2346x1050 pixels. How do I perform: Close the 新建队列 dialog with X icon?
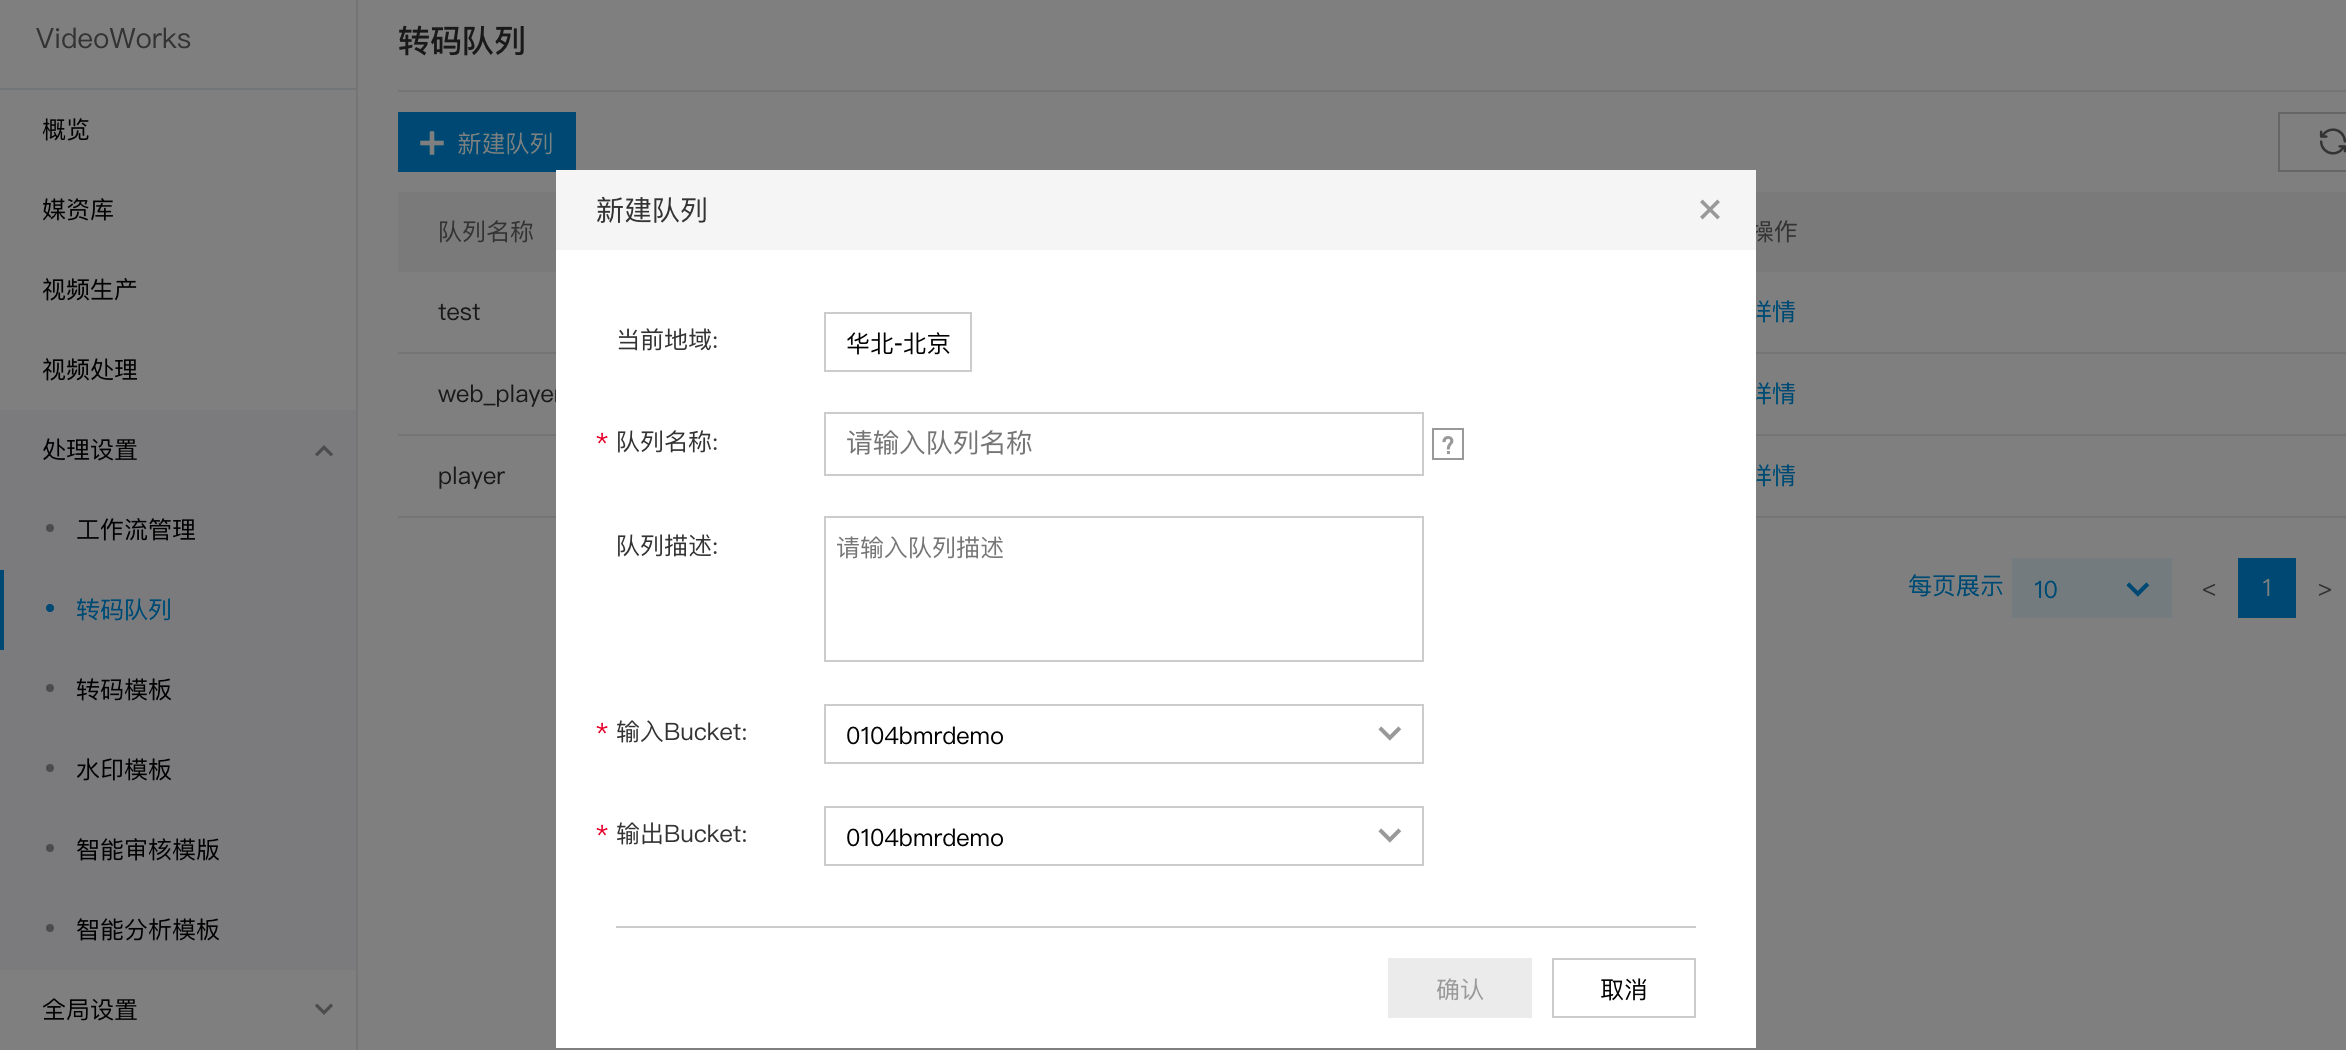[x=1709, y=210]
